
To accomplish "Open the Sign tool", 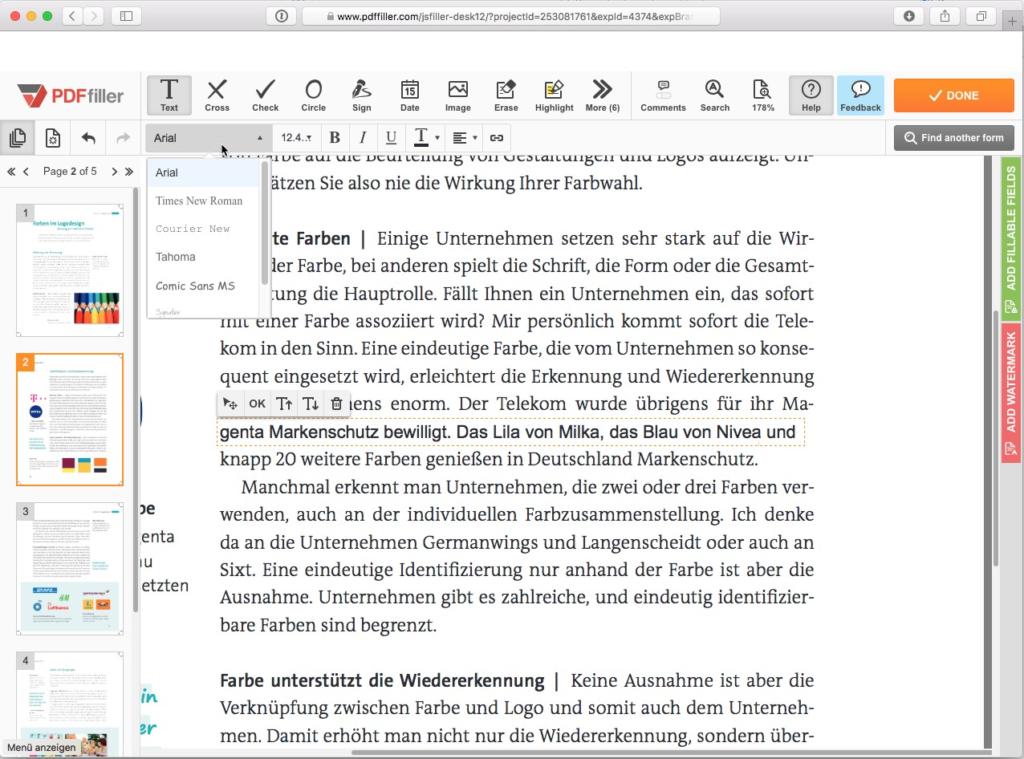I will [x=361, y=95].
